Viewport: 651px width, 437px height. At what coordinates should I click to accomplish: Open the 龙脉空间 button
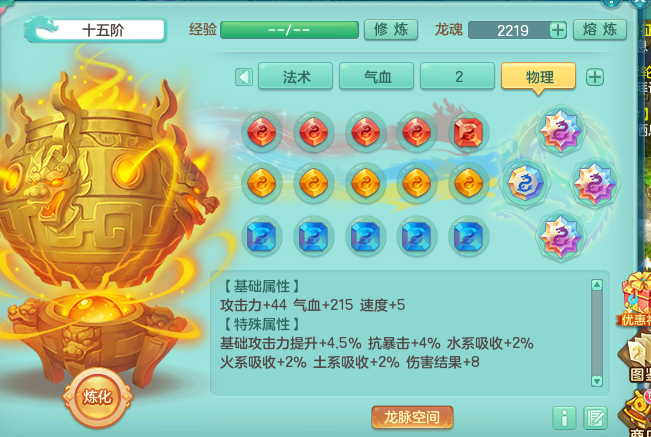tap(412, 417)
